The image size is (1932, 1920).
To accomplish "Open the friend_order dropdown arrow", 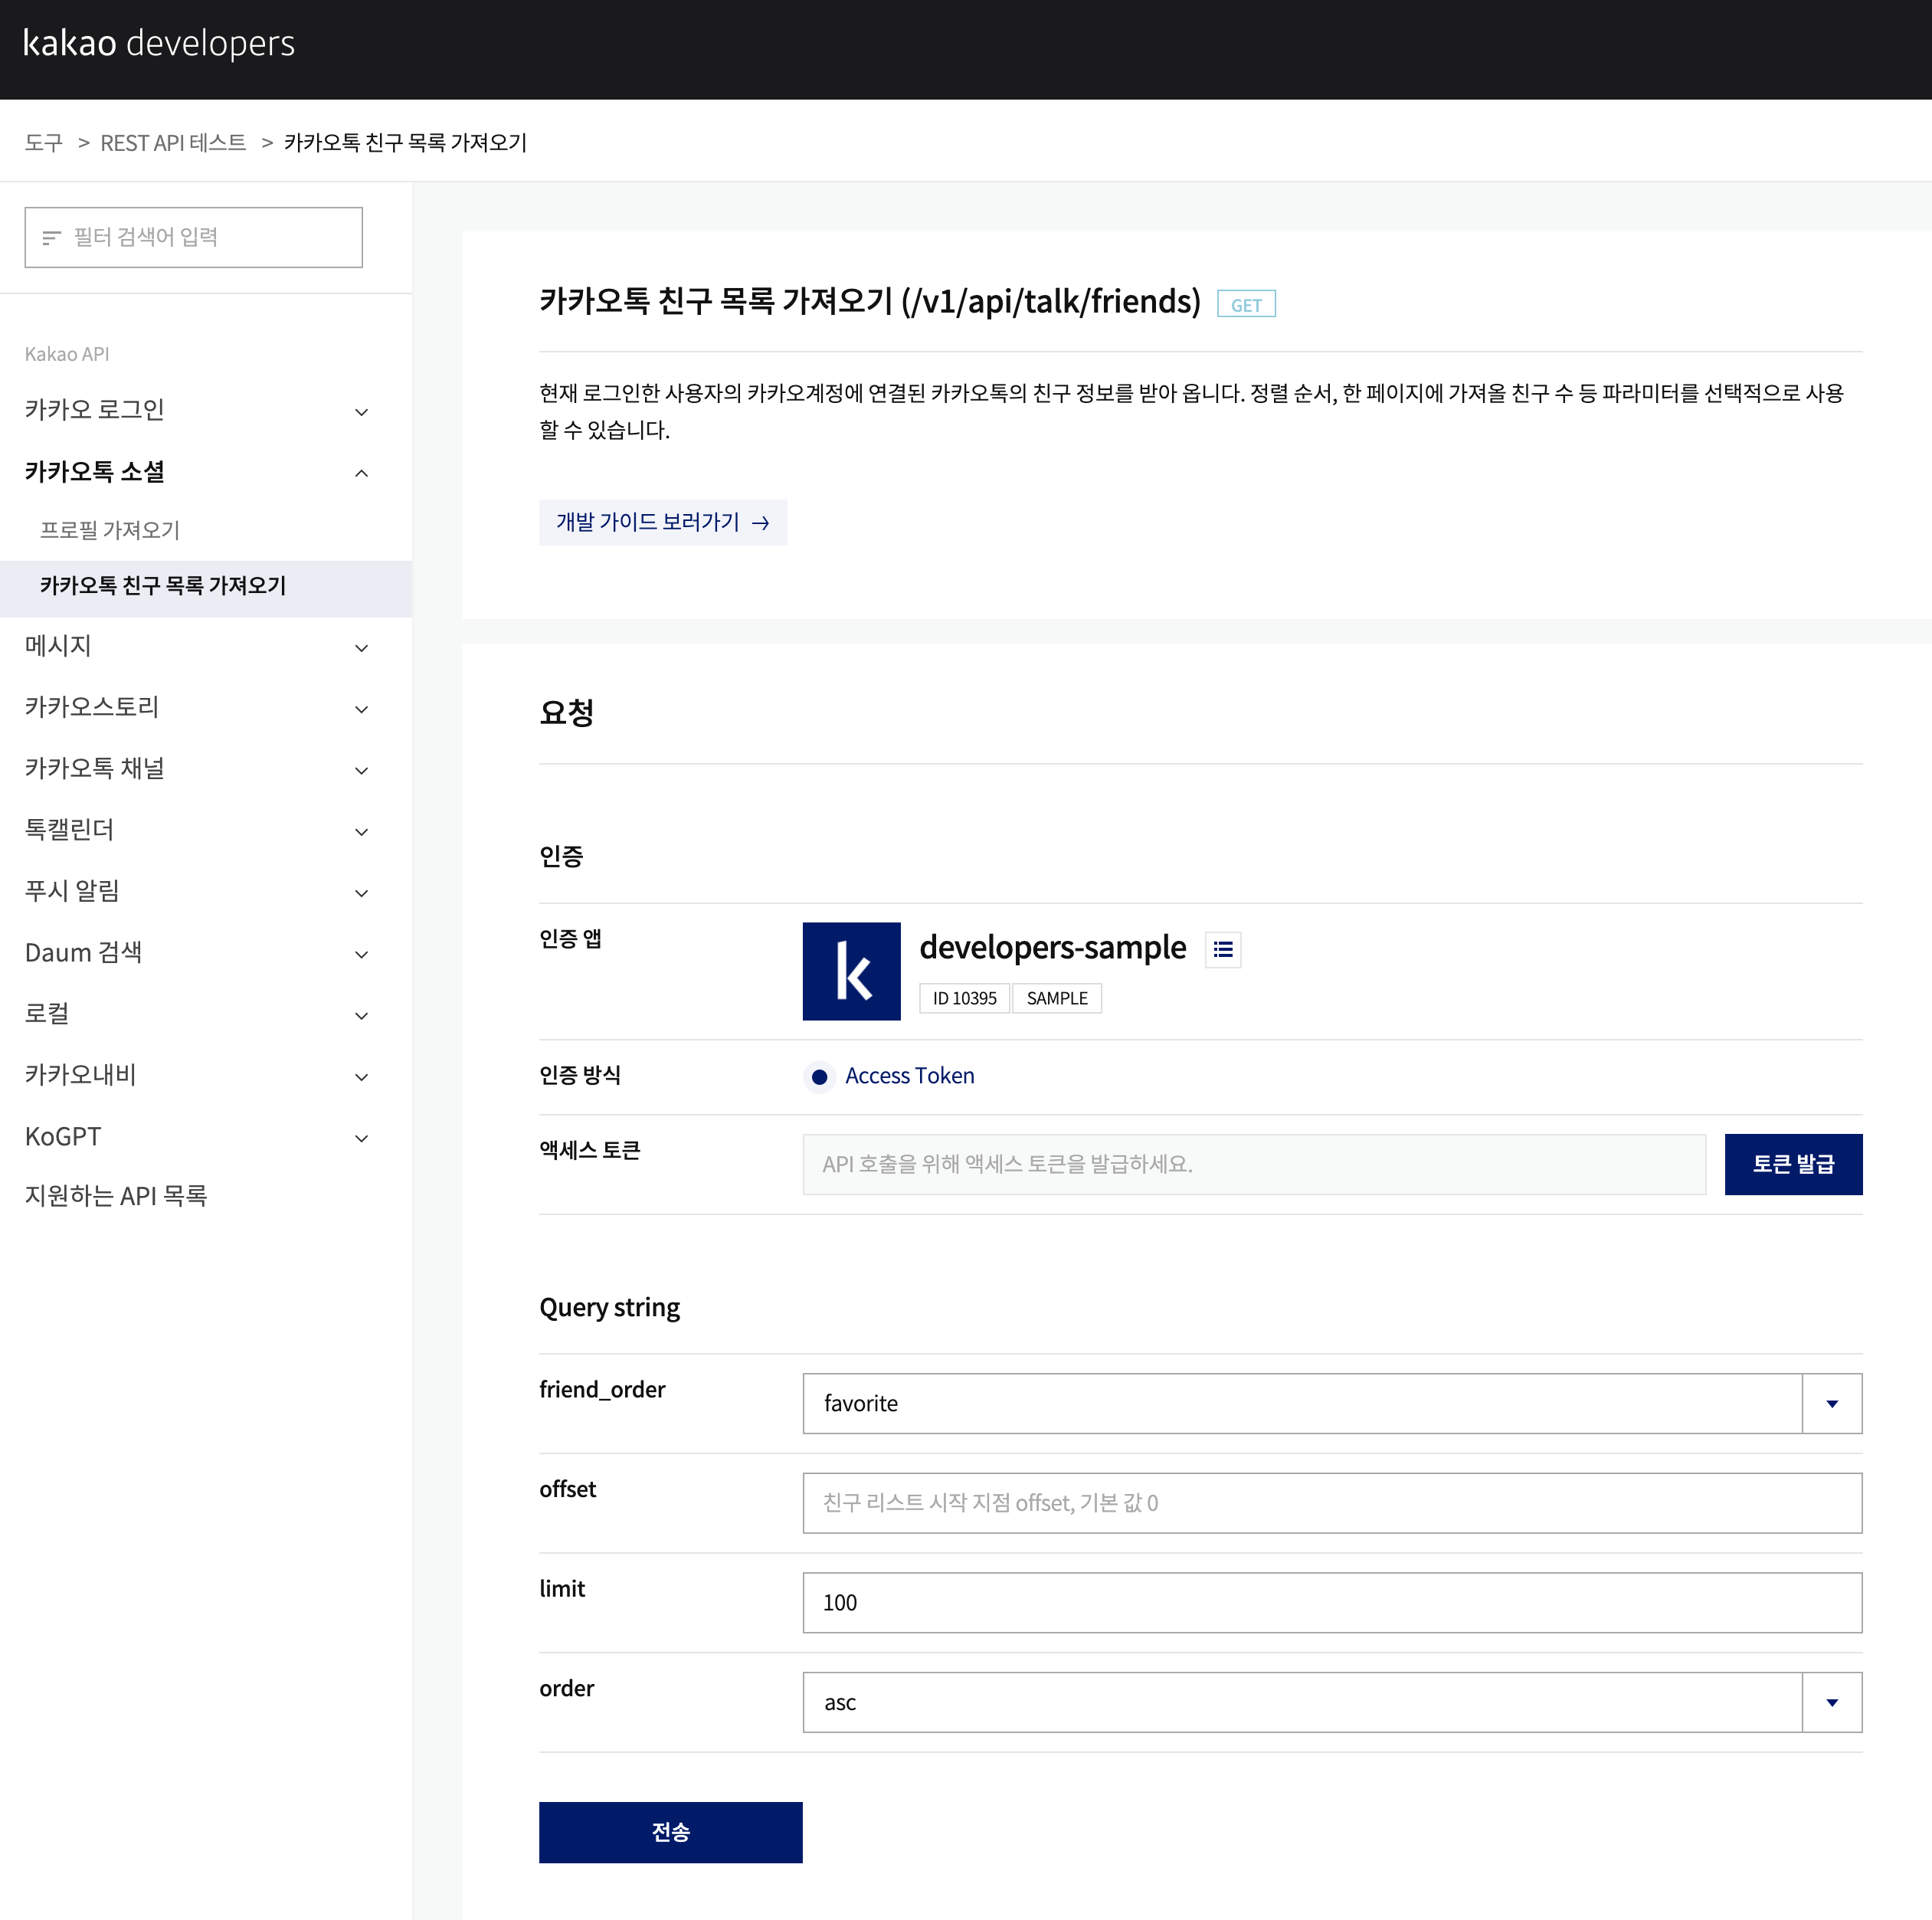I will coord(1831,1404).
